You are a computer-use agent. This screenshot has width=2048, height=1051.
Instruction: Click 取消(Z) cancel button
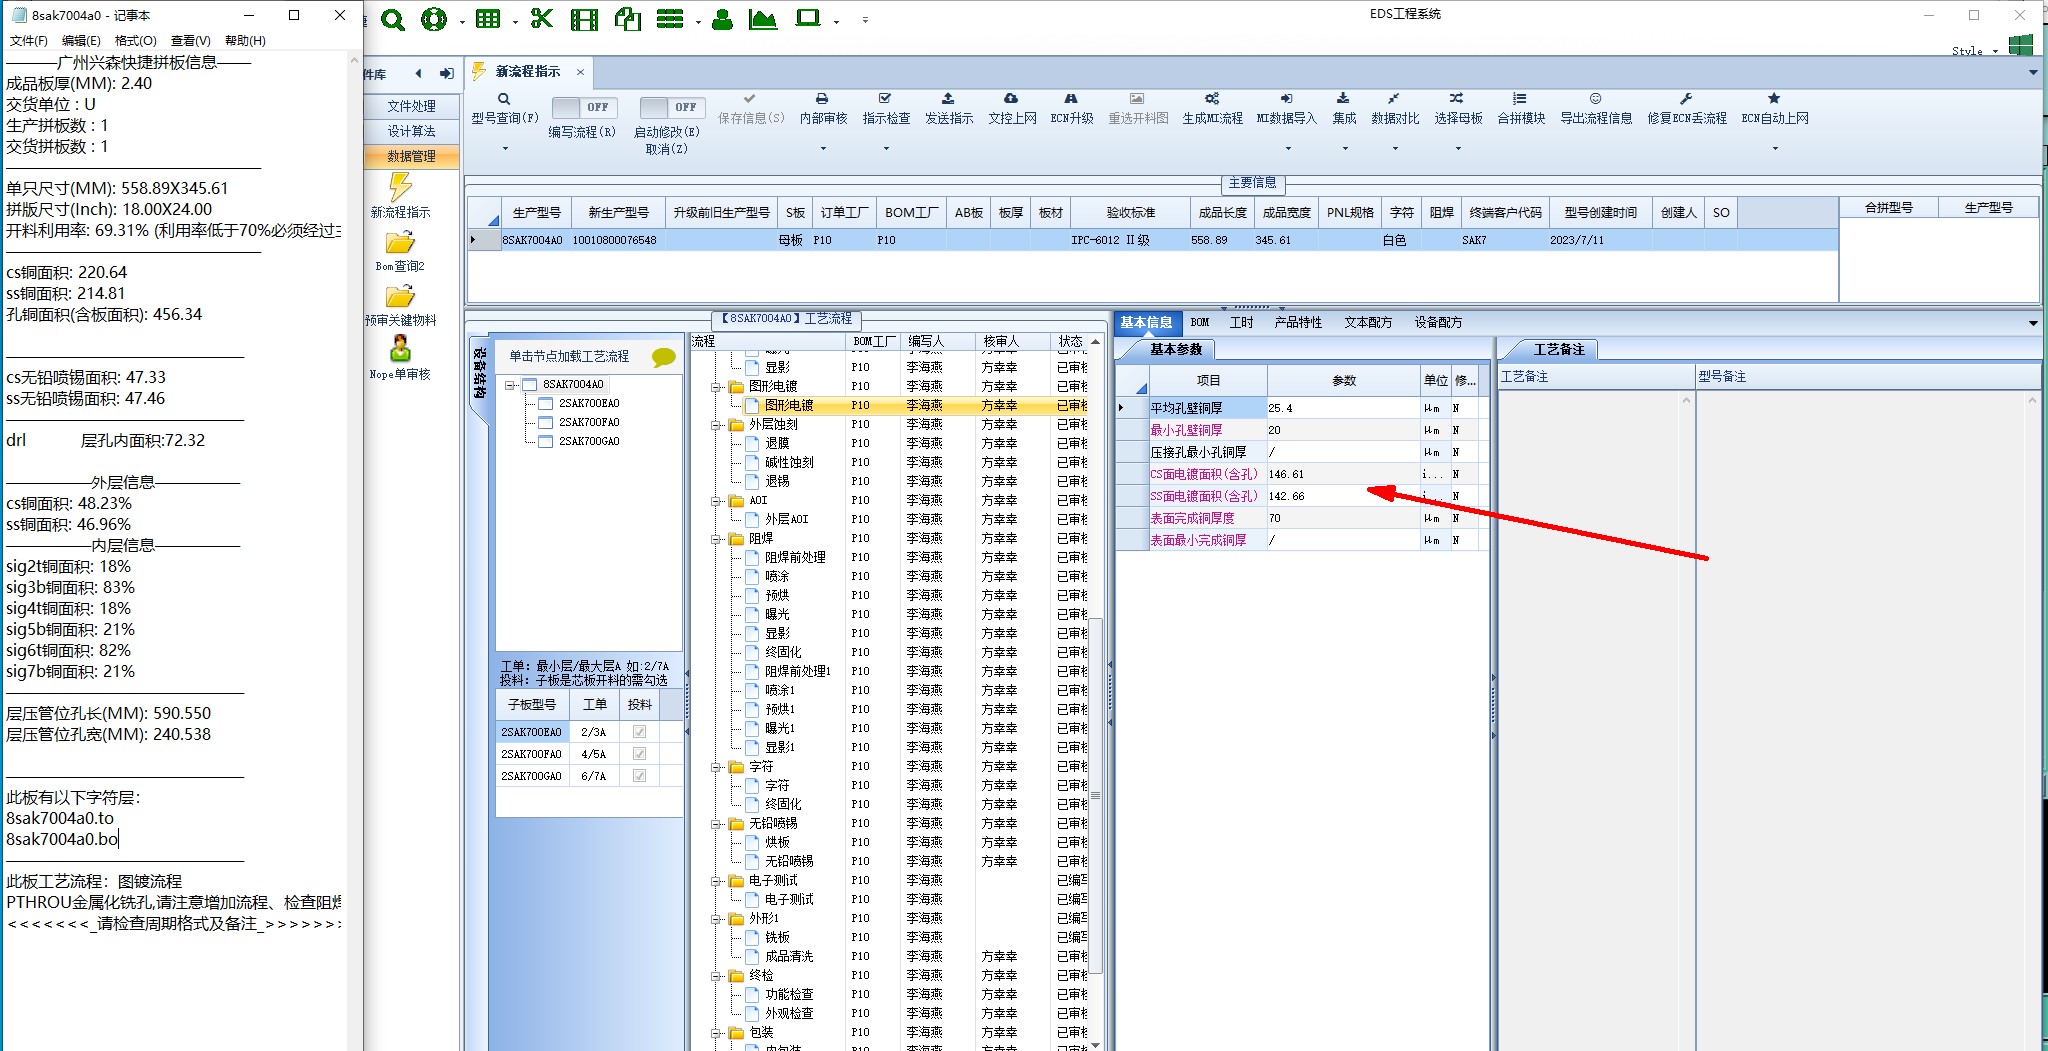666,149
